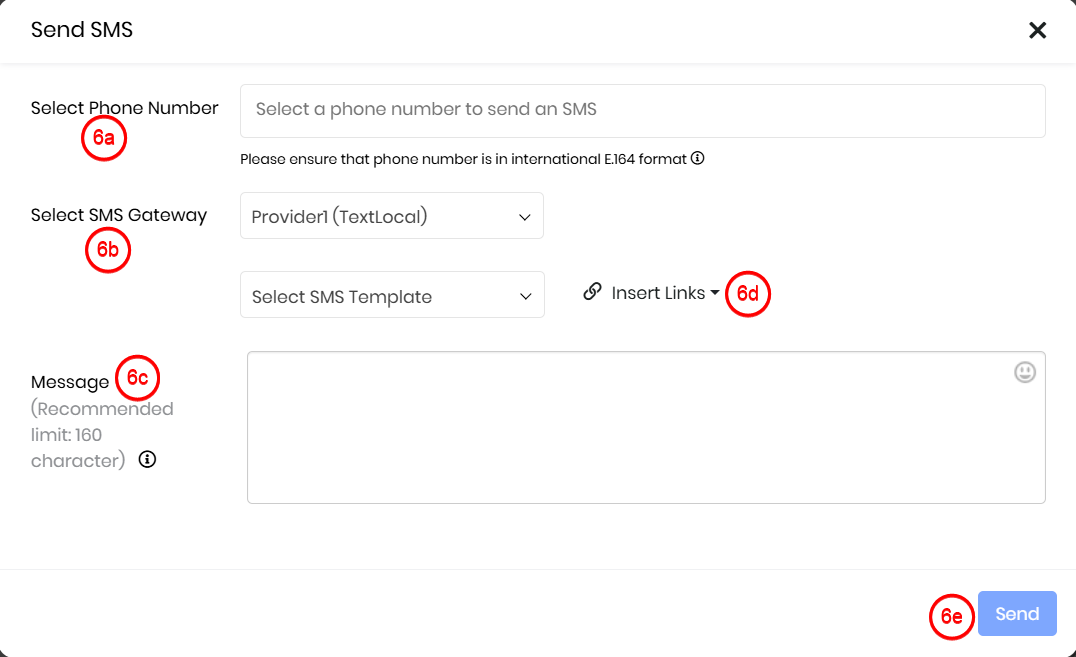Click the Select SMS Gateway label
The image size is (1076, 657).
point(119,216)
